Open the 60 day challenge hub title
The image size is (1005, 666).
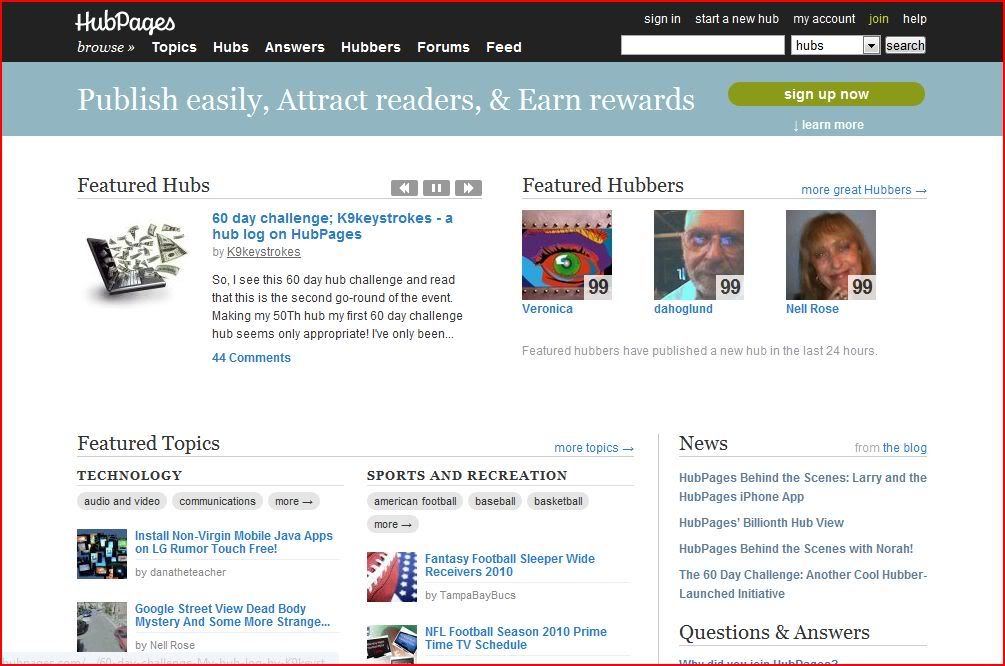point(332,226)
